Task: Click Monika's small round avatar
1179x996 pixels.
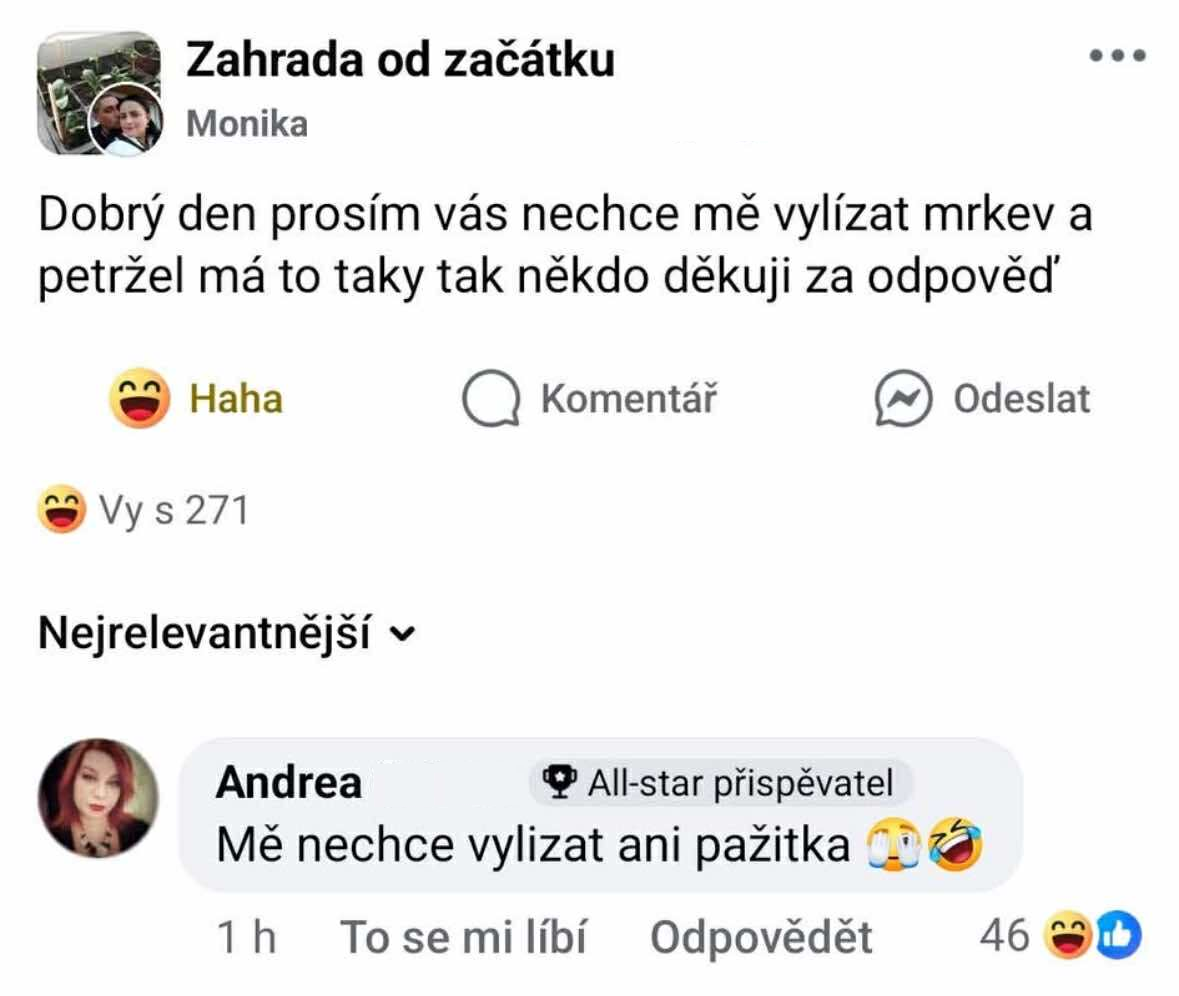Action: click(125, 120)
